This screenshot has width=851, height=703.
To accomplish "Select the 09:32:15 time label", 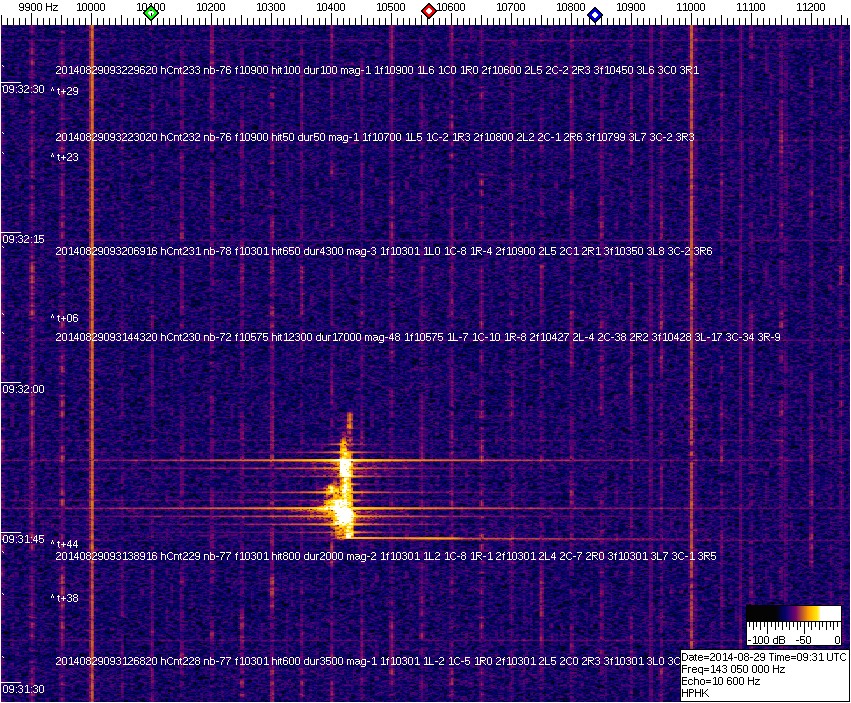I will pos(23,240).
